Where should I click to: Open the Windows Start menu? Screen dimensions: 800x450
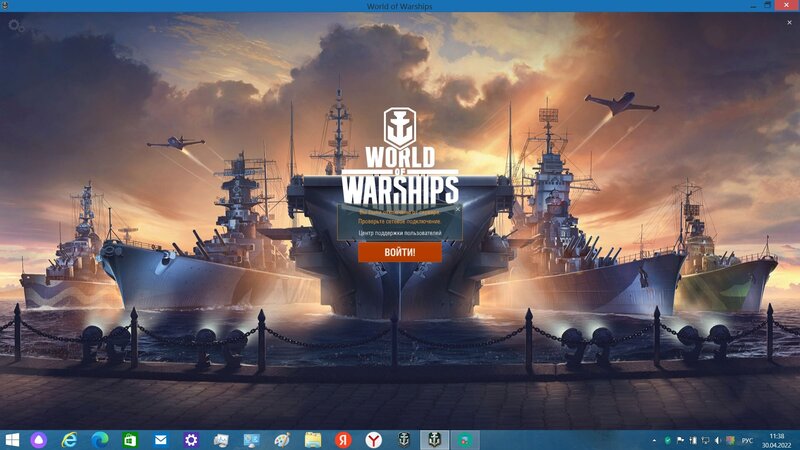12,440
